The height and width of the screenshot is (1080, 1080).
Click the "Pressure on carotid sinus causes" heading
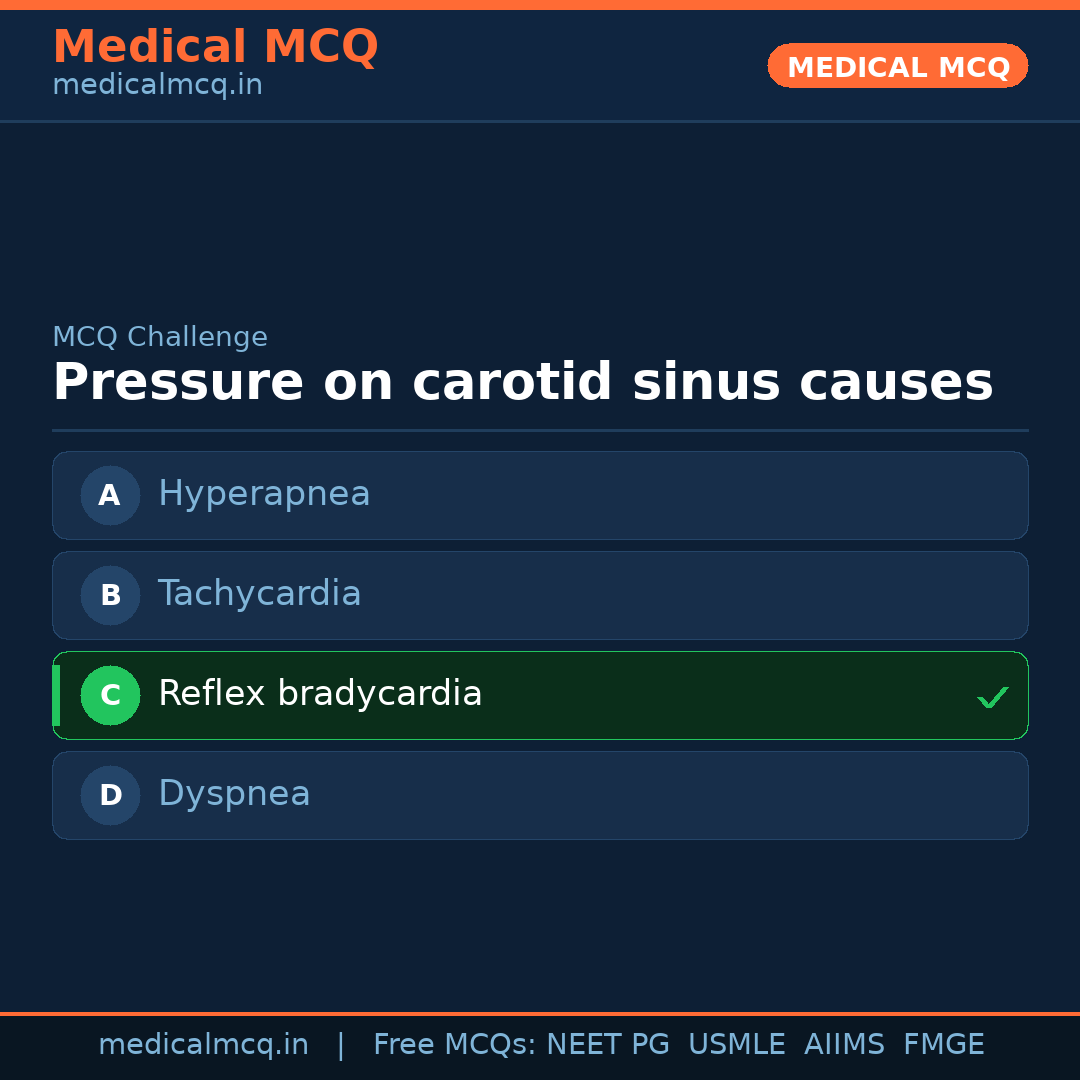point(522,383)
